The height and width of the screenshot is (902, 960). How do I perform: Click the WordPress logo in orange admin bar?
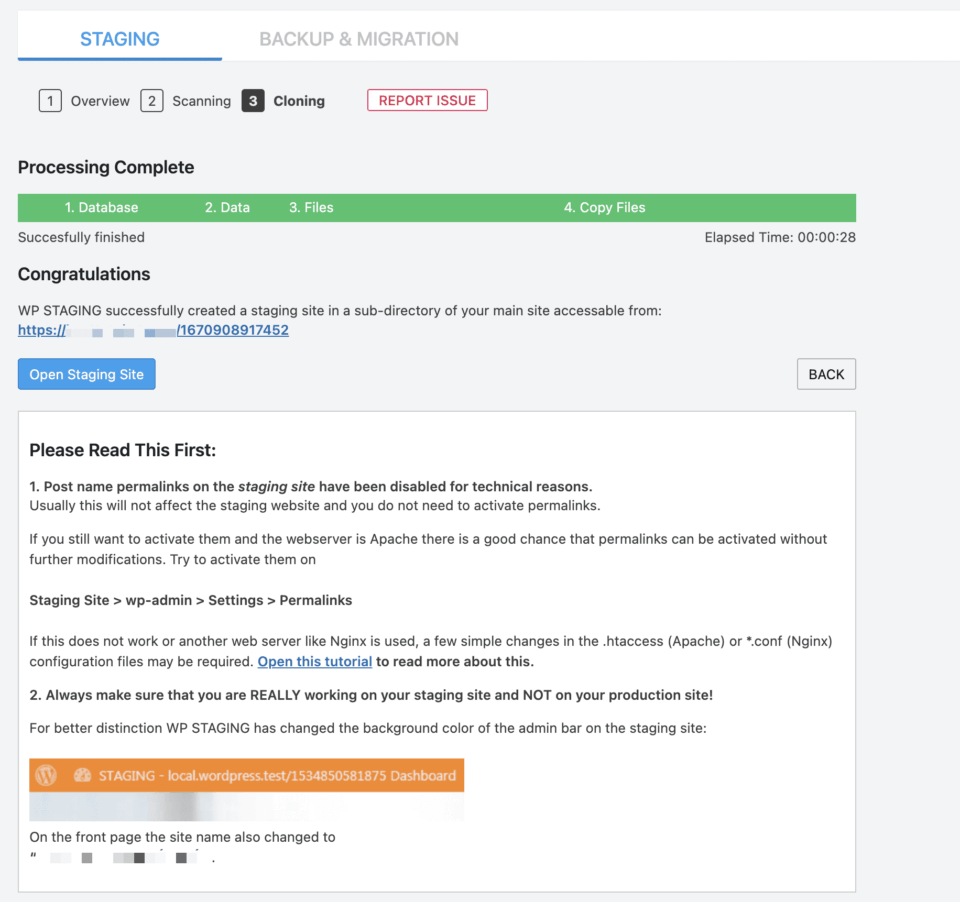[x=46, y=775]
